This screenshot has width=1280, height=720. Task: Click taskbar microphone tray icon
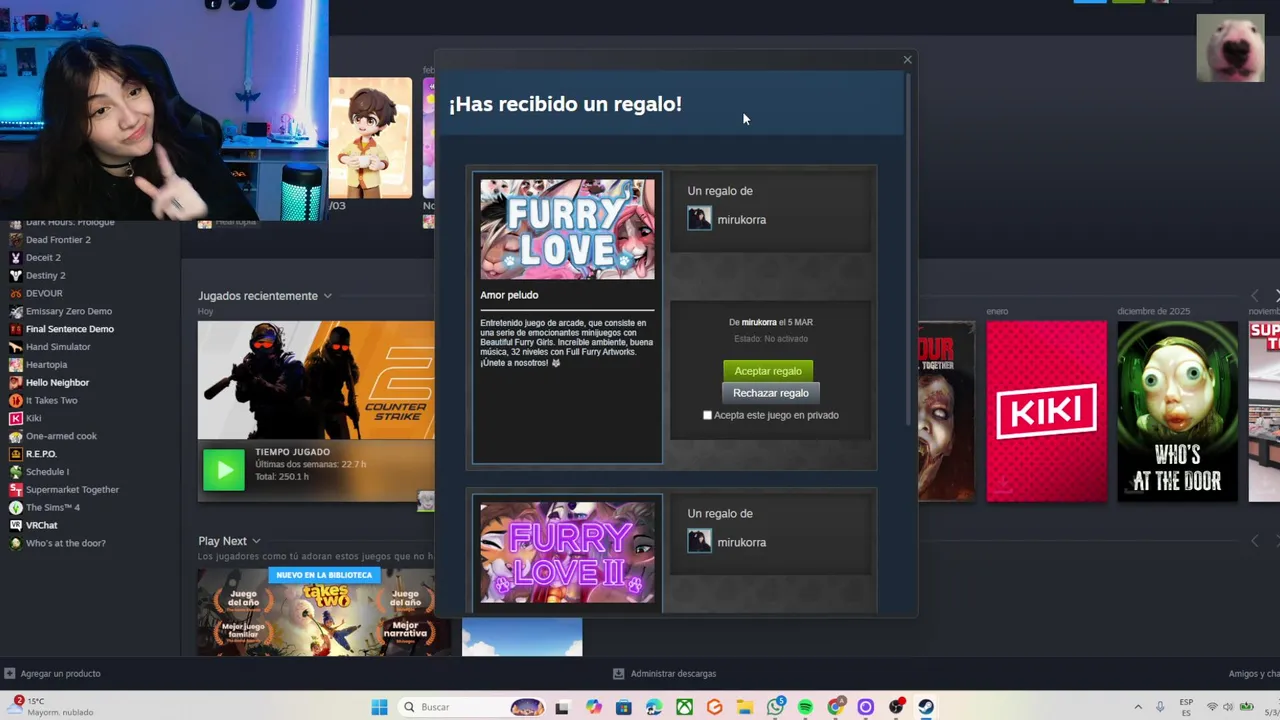click(x=1160, y=707)
